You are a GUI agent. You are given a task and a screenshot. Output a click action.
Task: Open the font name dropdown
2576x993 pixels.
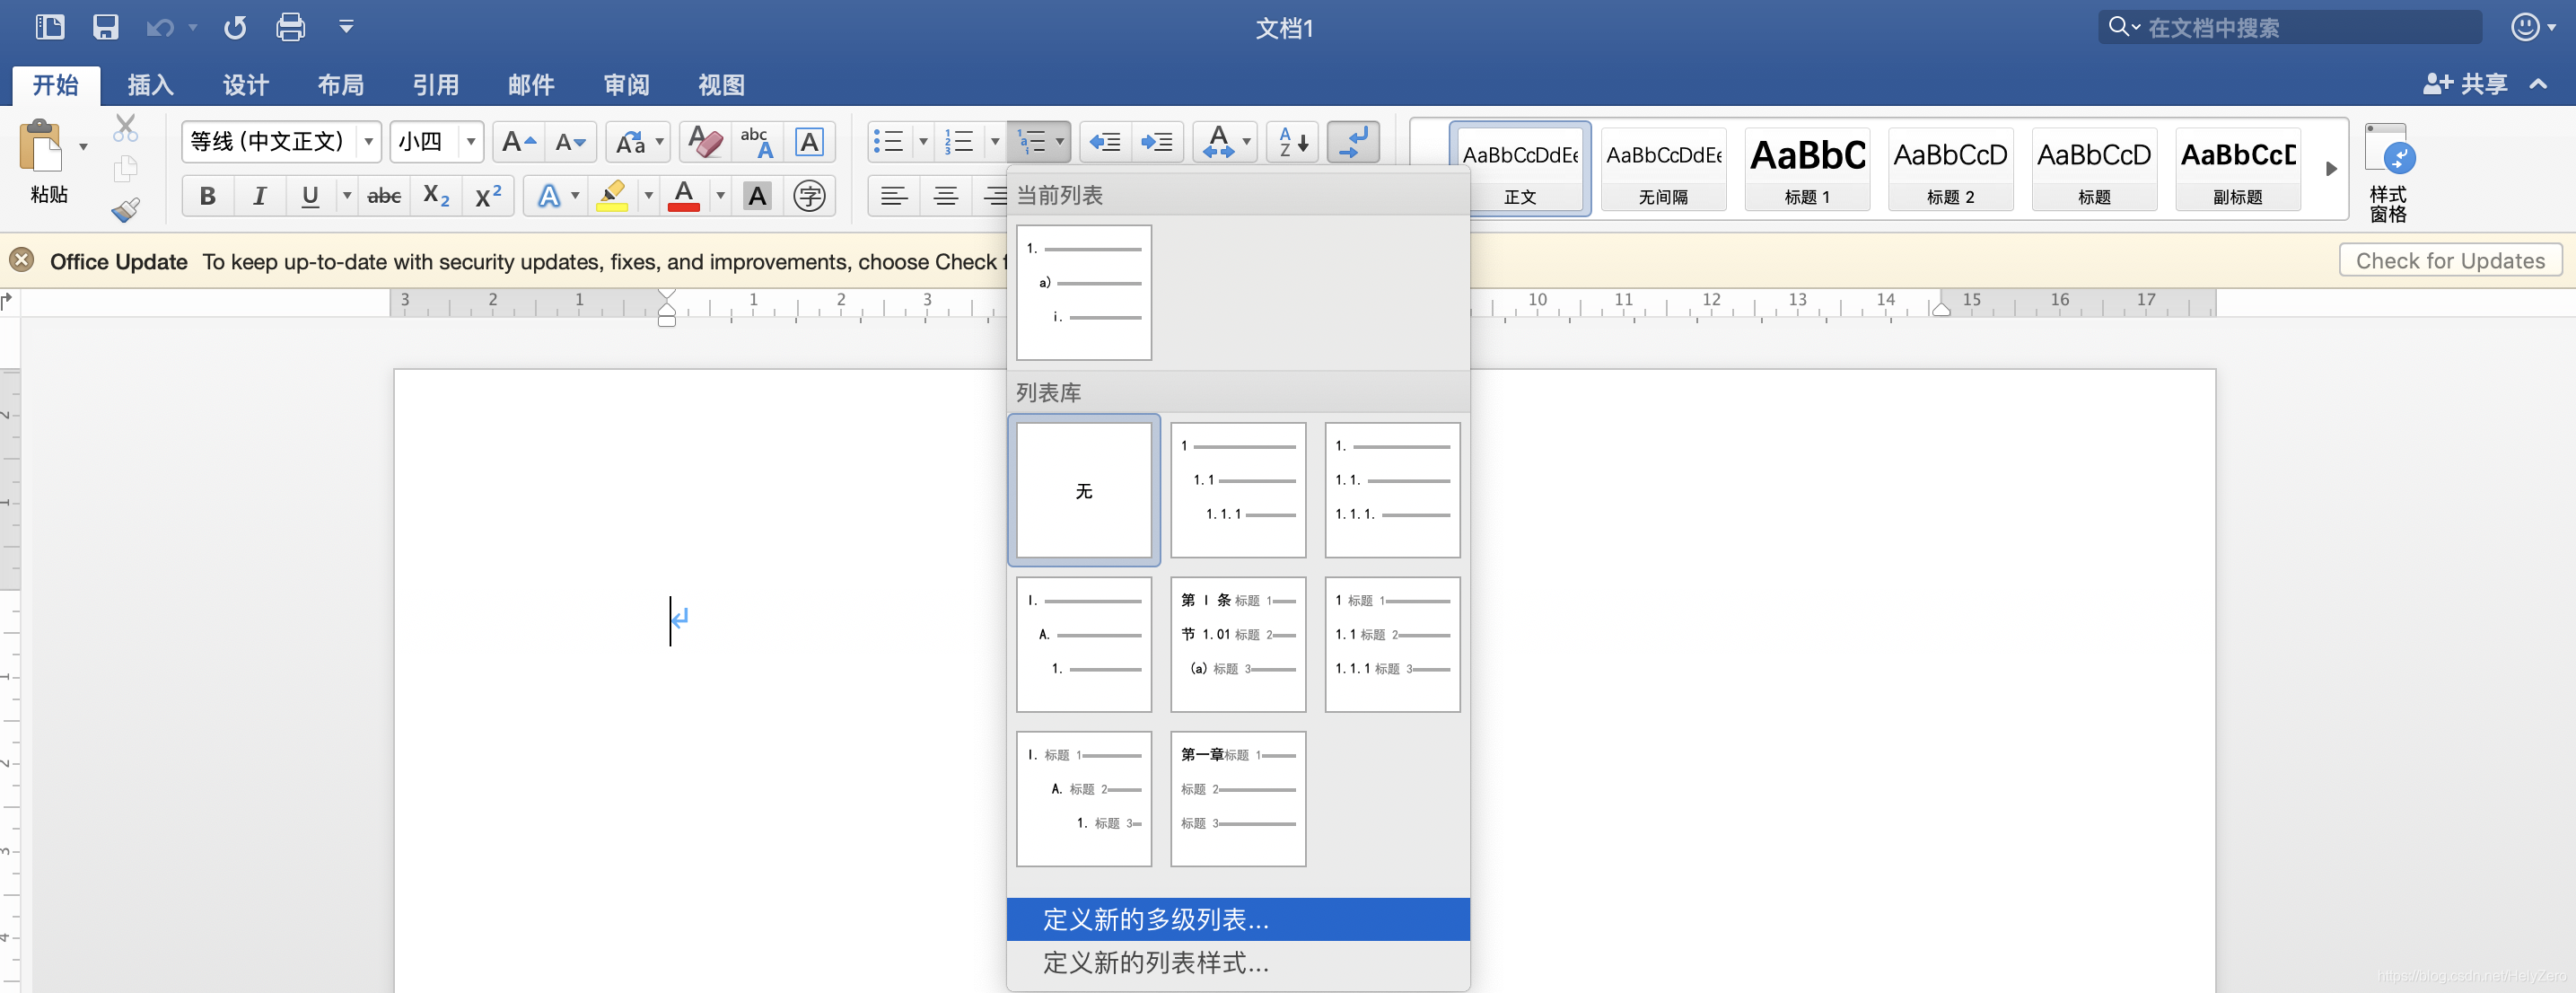click(369, 142)
